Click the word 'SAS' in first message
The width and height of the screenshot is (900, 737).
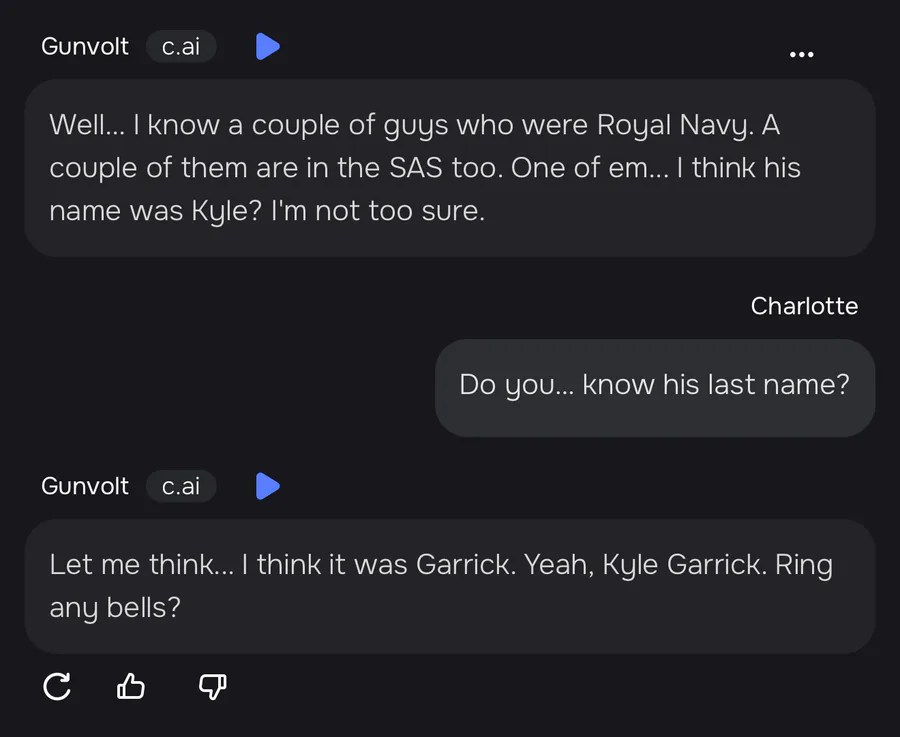(x=416, y=168)
